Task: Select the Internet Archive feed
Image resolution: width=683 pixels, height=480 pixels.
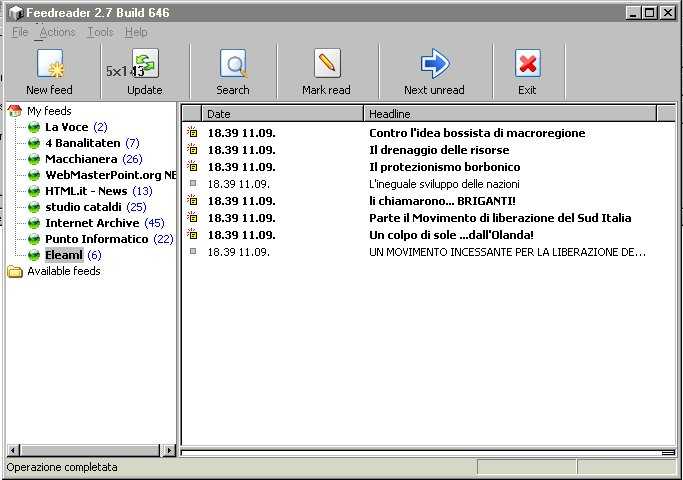Action: point(92,223)
